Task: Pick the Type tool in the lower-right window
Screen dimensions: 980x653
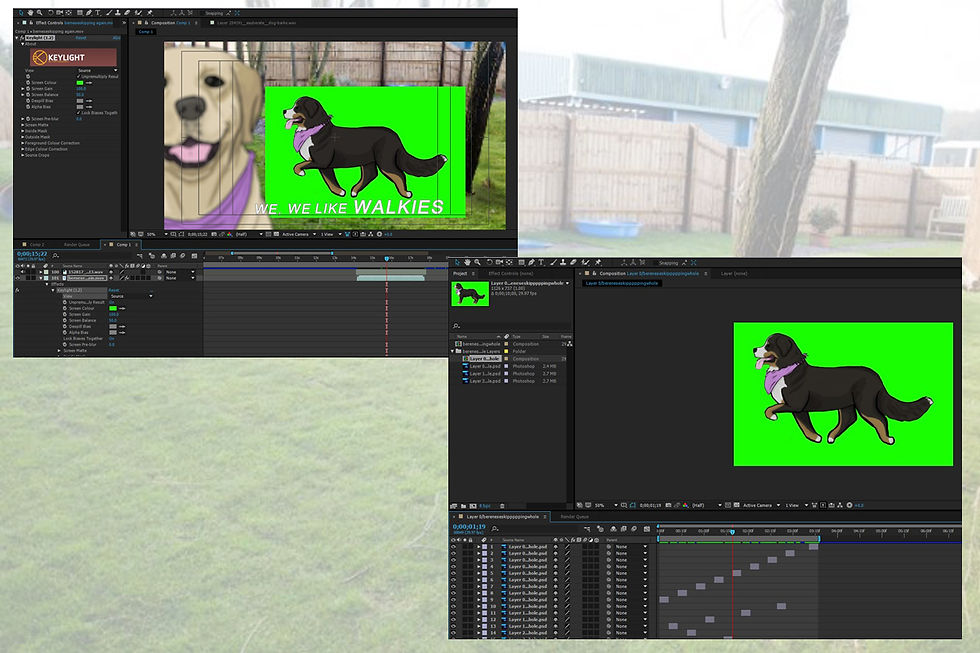Action: tap(541, 262)
